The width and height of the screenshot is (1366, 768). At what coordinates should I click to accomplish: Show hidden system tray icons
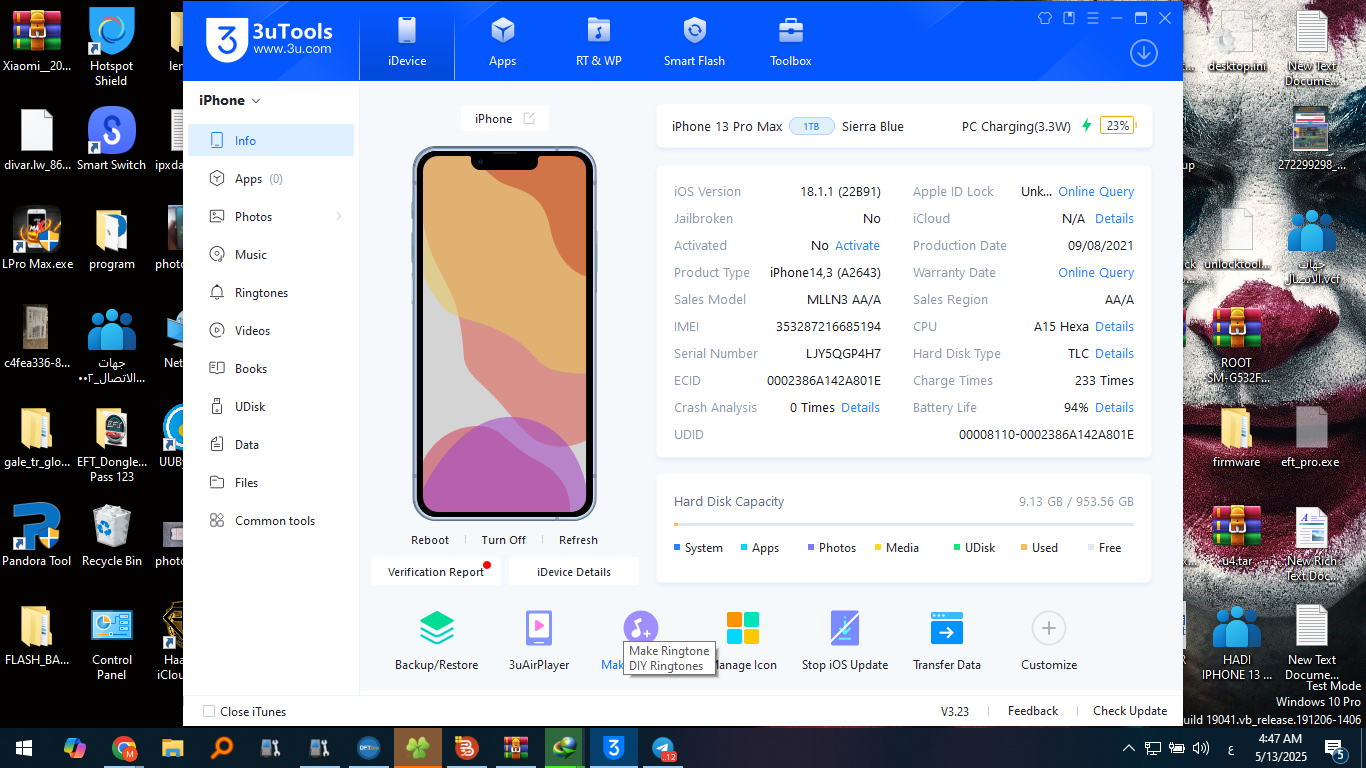[x=1129, y=748]
